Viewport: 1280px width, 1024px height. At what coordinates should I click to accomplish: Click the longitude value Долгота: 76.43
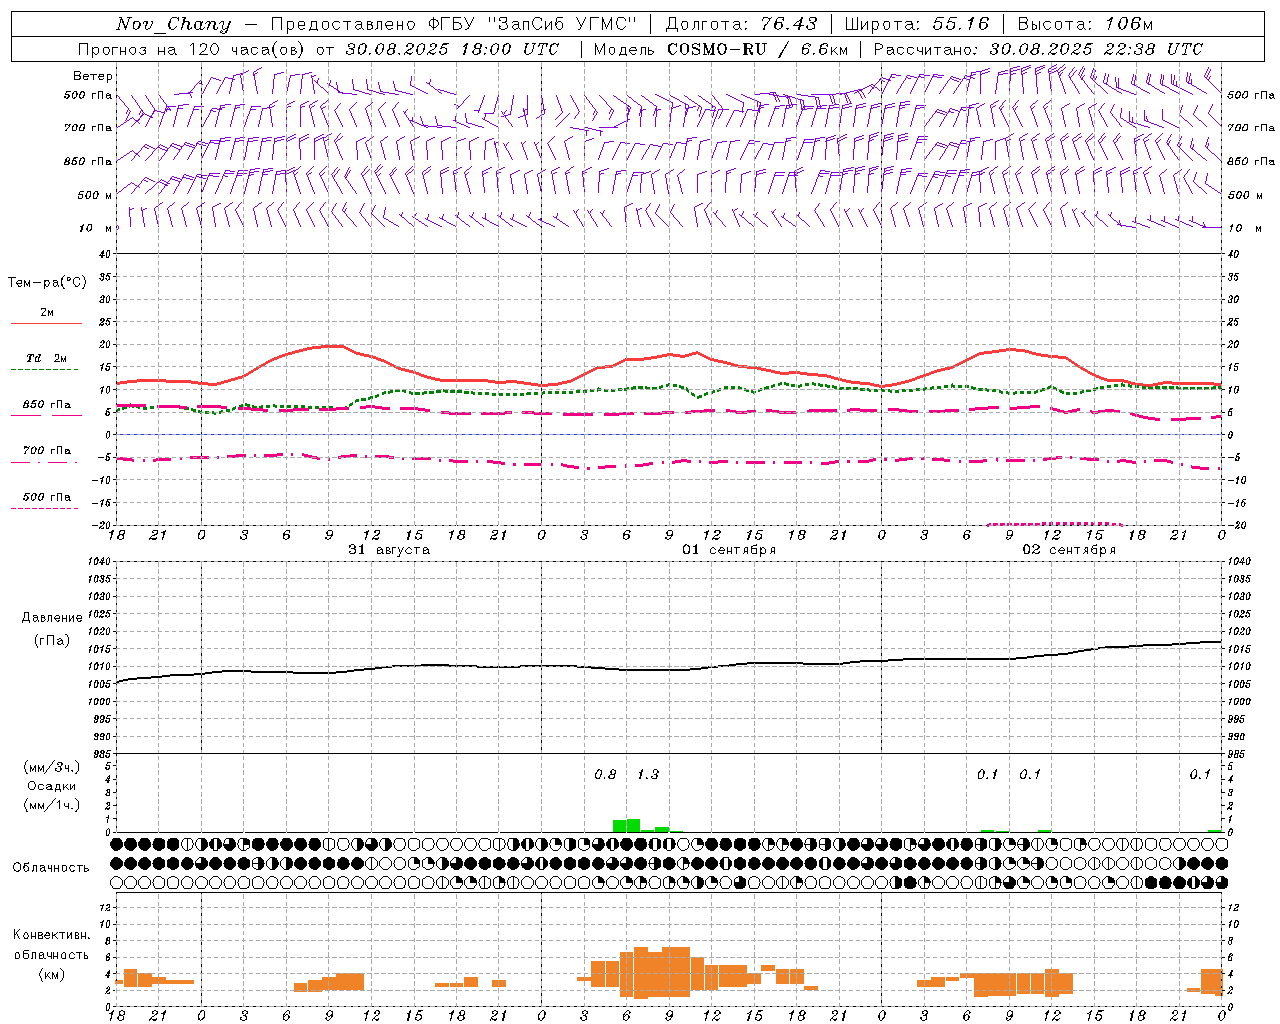tap(741, 24)
